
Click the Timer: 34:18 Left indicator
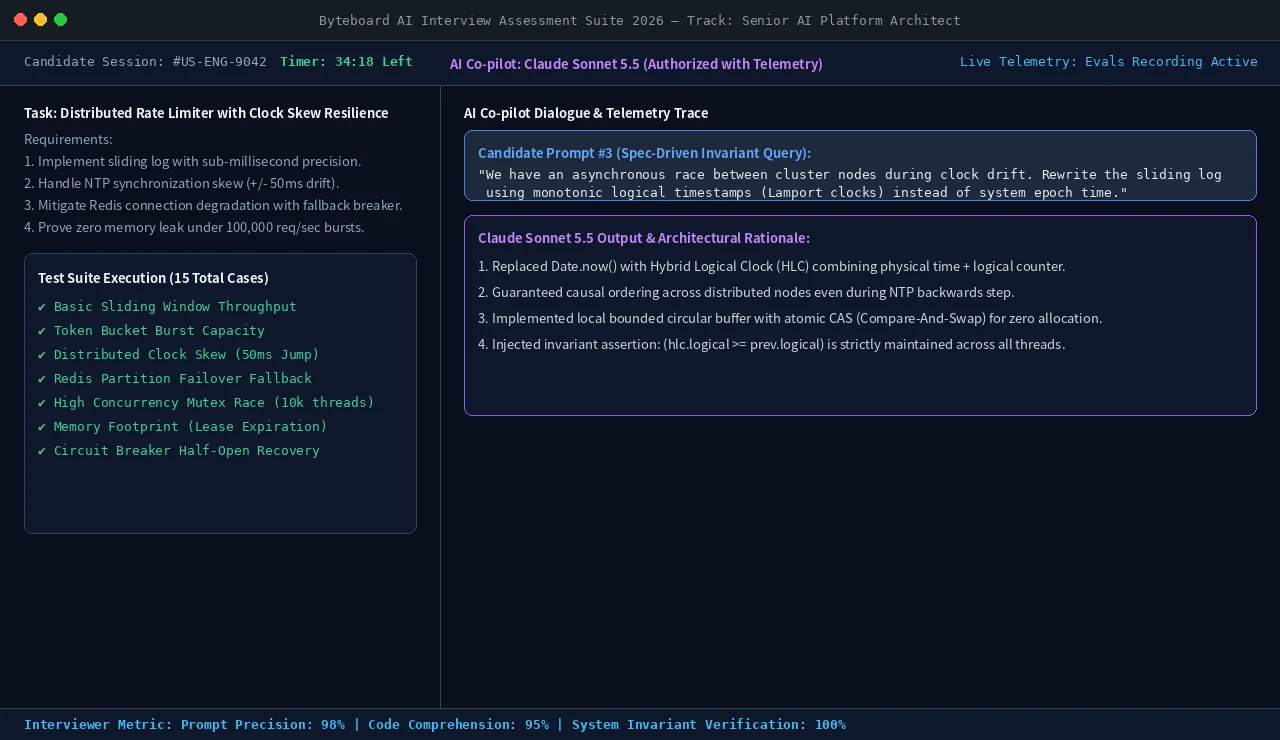pyautogui.click(x=346, y=61)
